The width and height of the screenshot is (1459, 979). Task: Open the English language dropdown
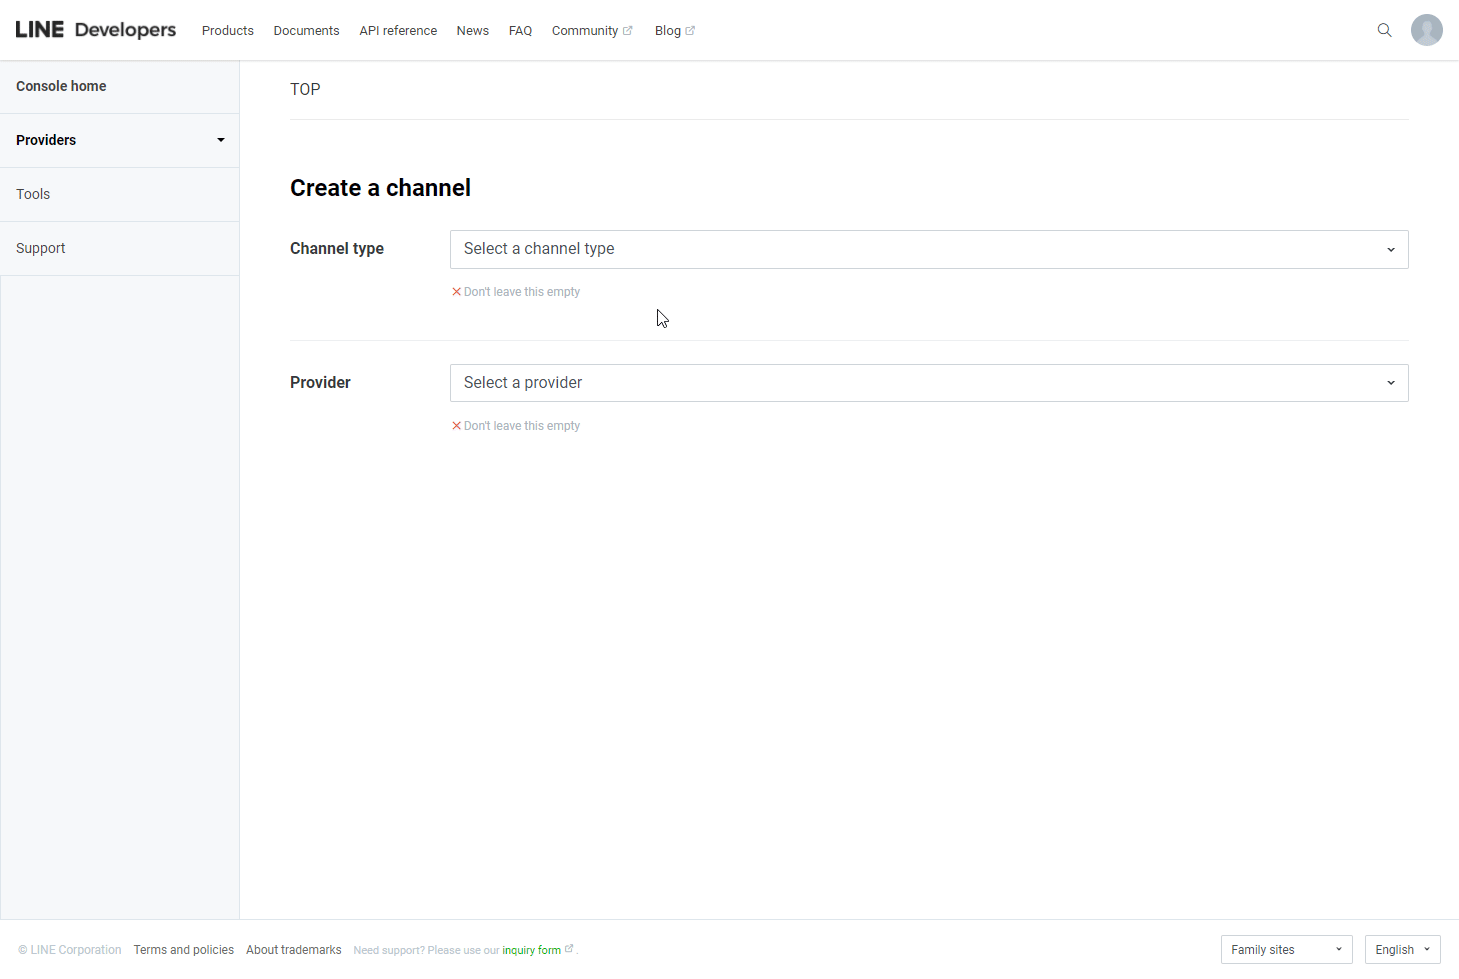1403,949
